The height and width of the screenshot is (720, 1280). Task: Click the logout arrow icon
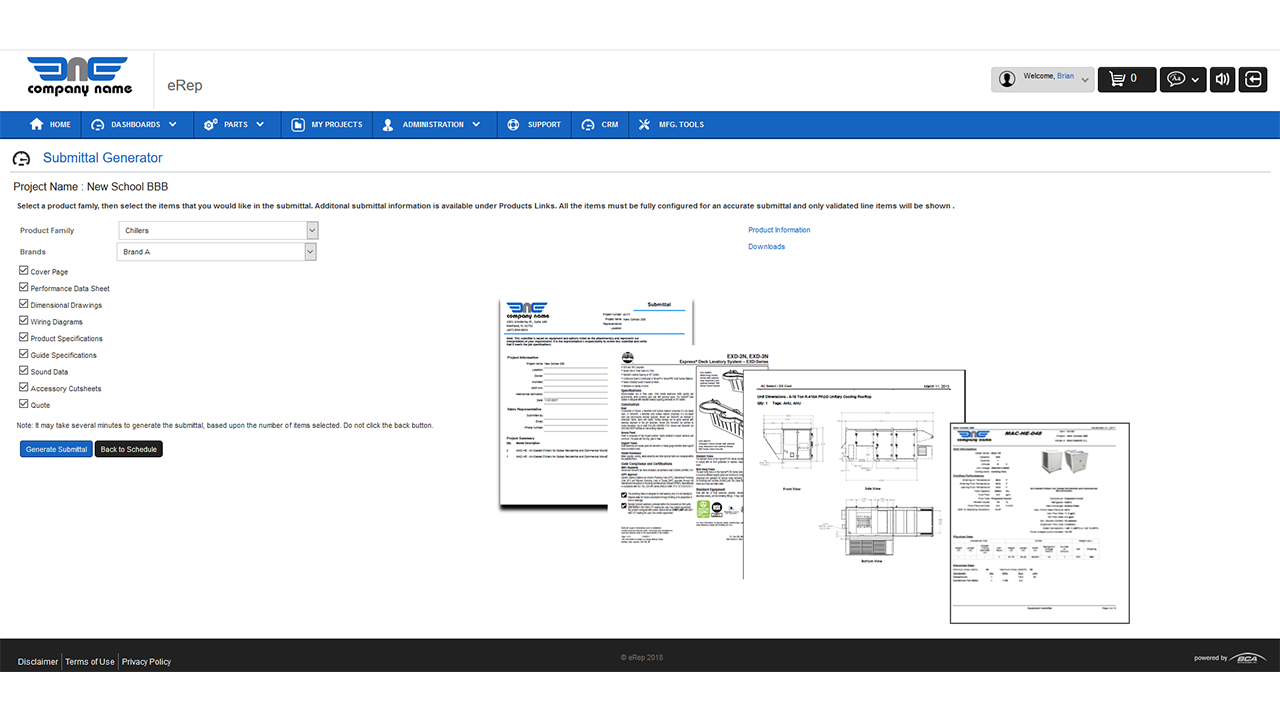(1253, 79)
